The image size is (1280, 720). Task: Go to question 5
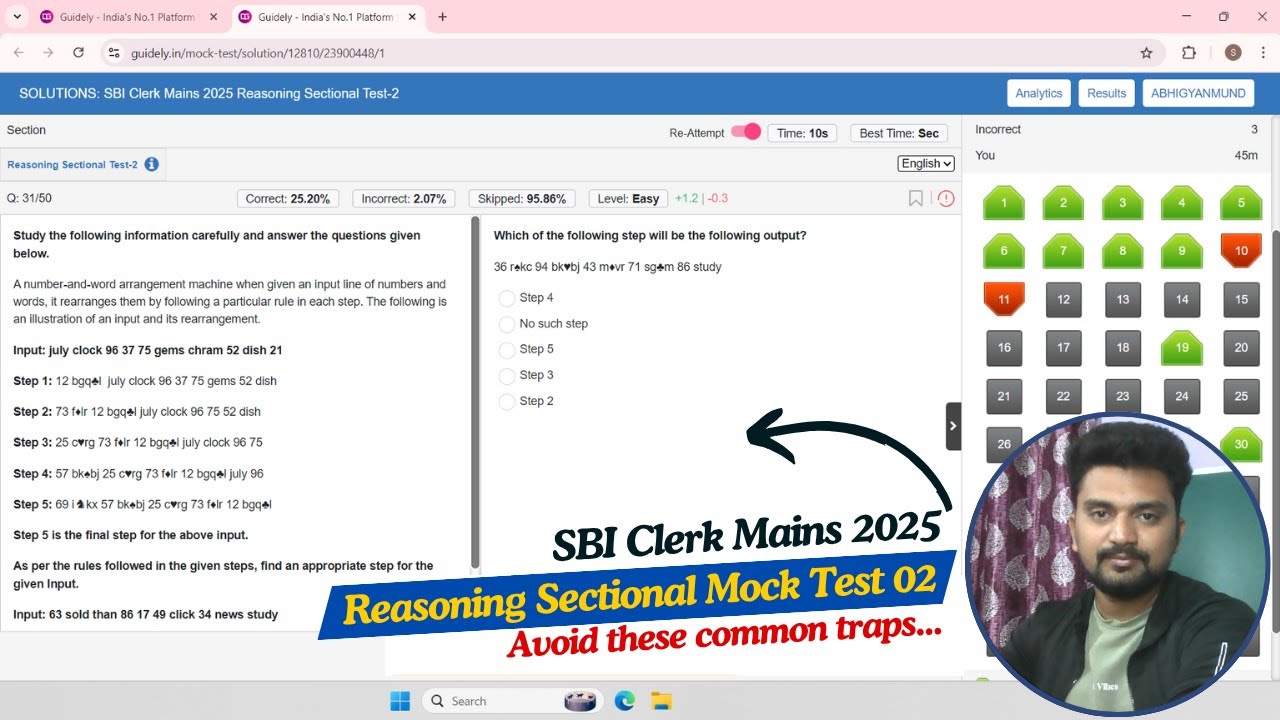[1241, 203]
